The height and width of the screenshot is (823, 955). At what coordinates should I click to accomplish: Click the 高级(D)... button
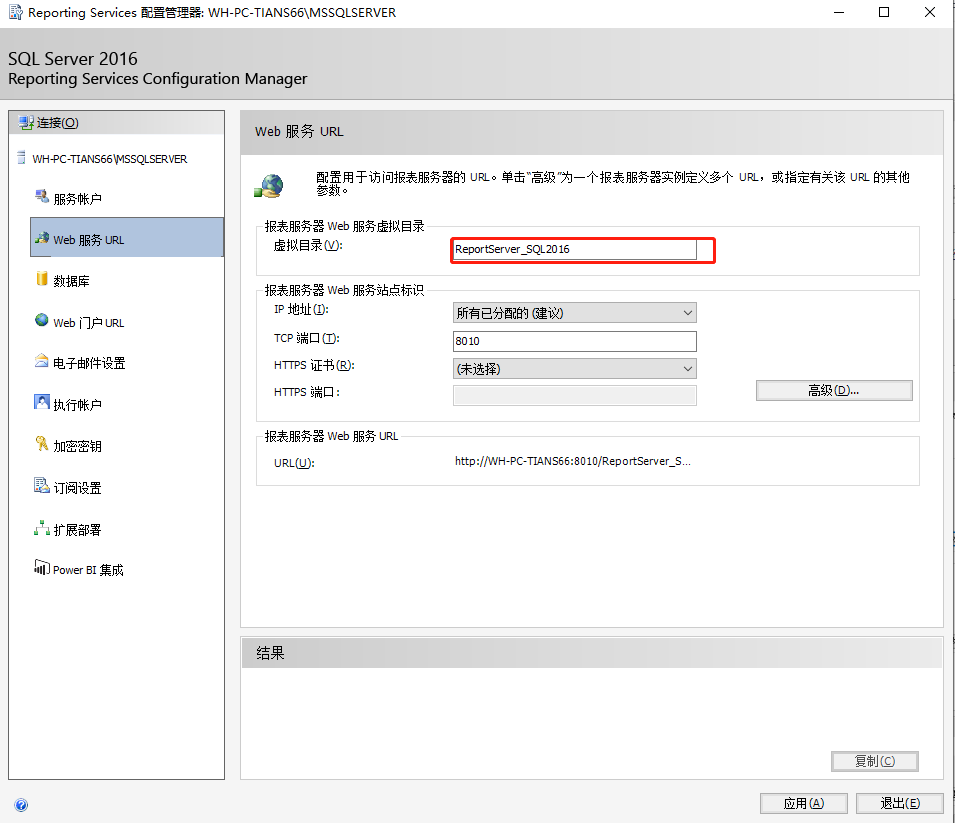click(834, 390)
